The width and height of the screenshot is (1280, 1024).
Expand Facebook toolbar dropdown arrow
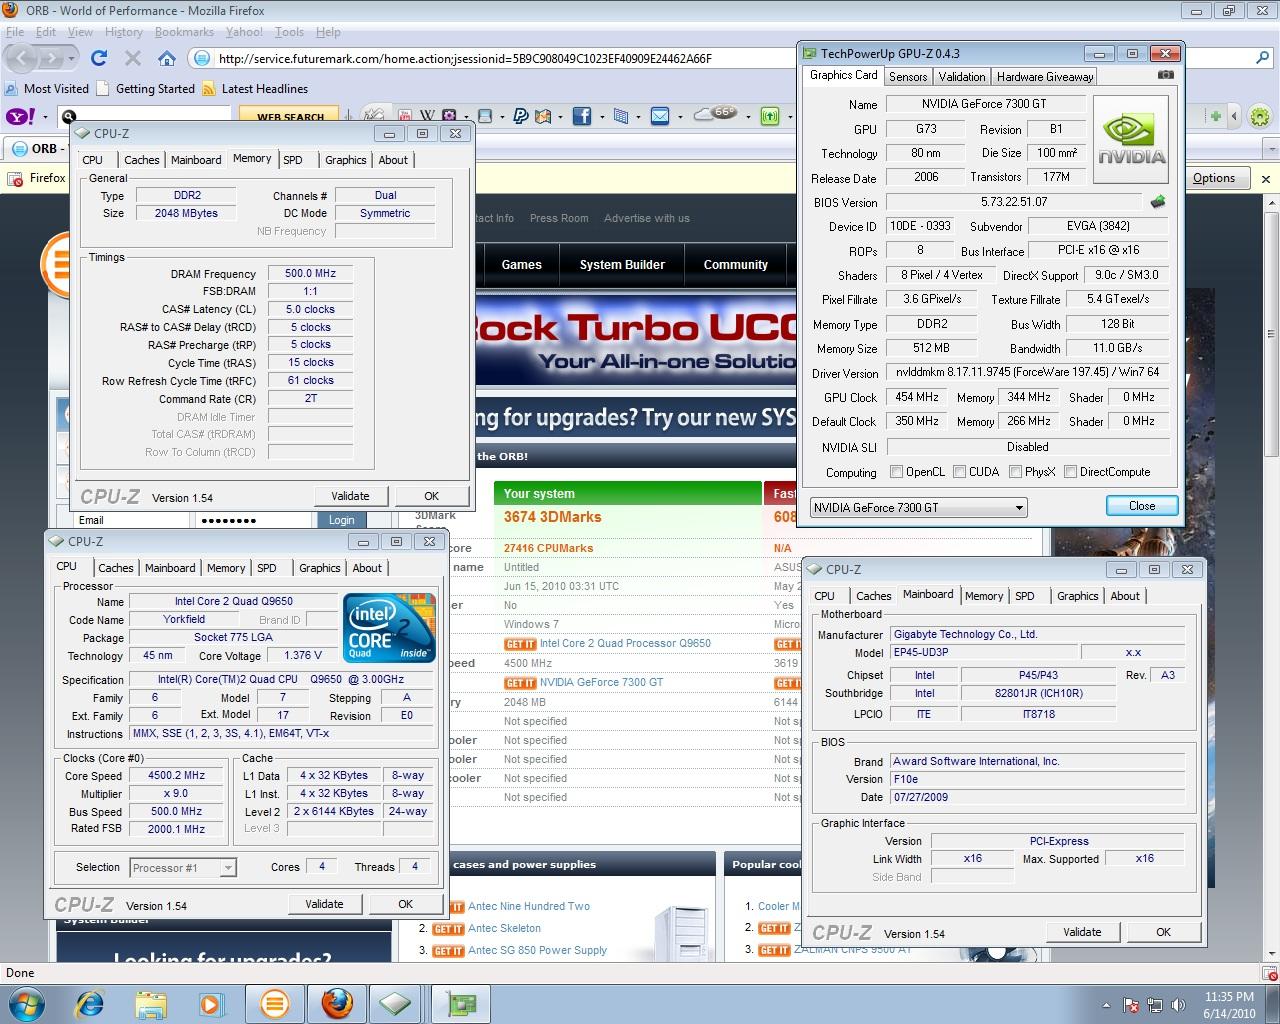(600, 118)
